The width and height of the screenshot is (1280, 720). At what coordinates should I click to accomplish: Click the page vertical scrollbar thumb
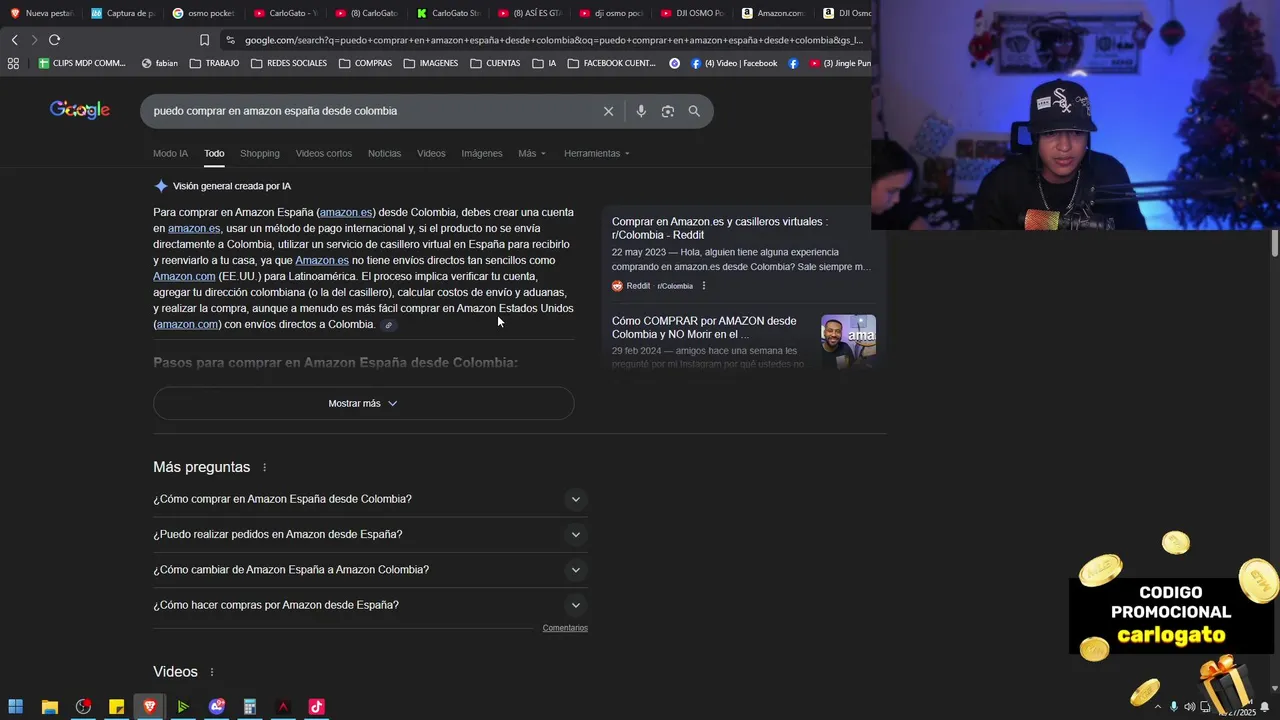[x=1275, y=243]
